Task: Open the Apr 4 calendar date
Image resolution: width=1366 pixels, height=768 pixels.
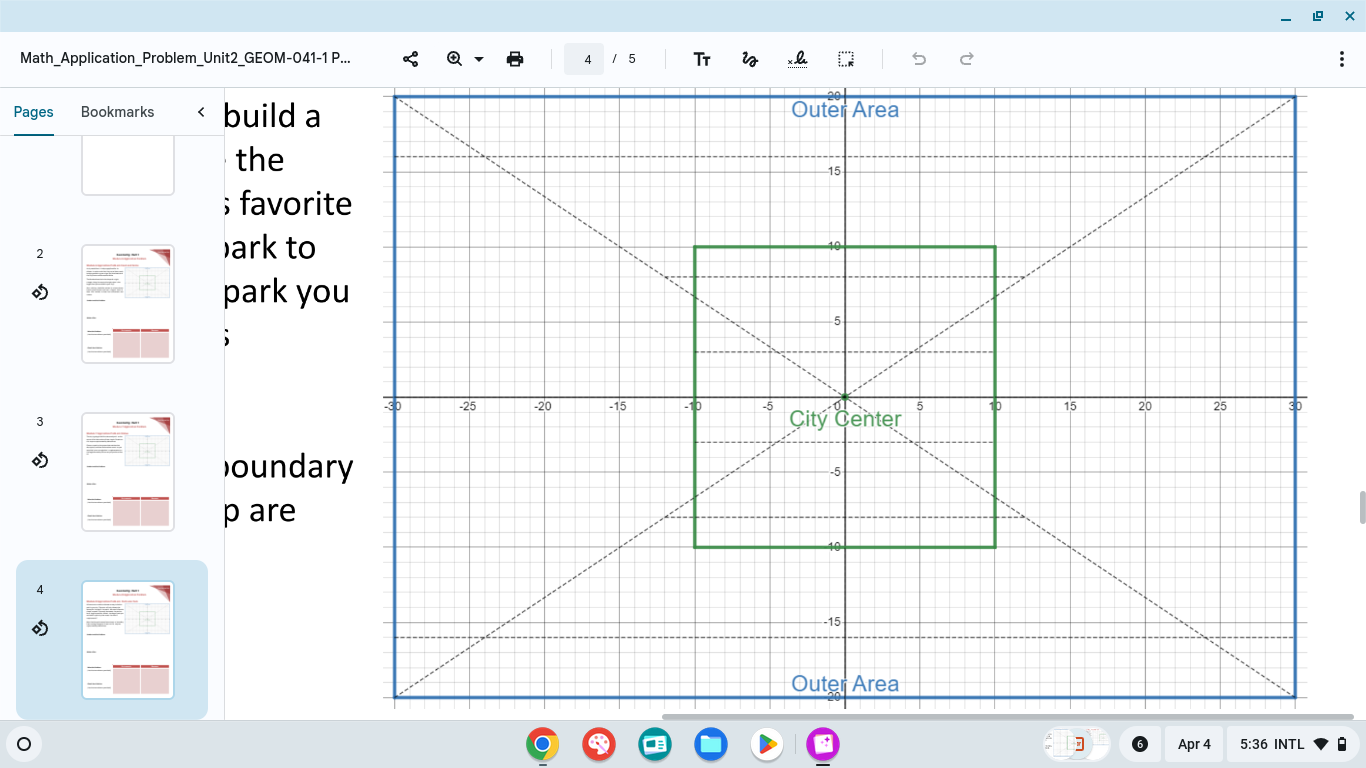Action: click(x=1194, y=744)
